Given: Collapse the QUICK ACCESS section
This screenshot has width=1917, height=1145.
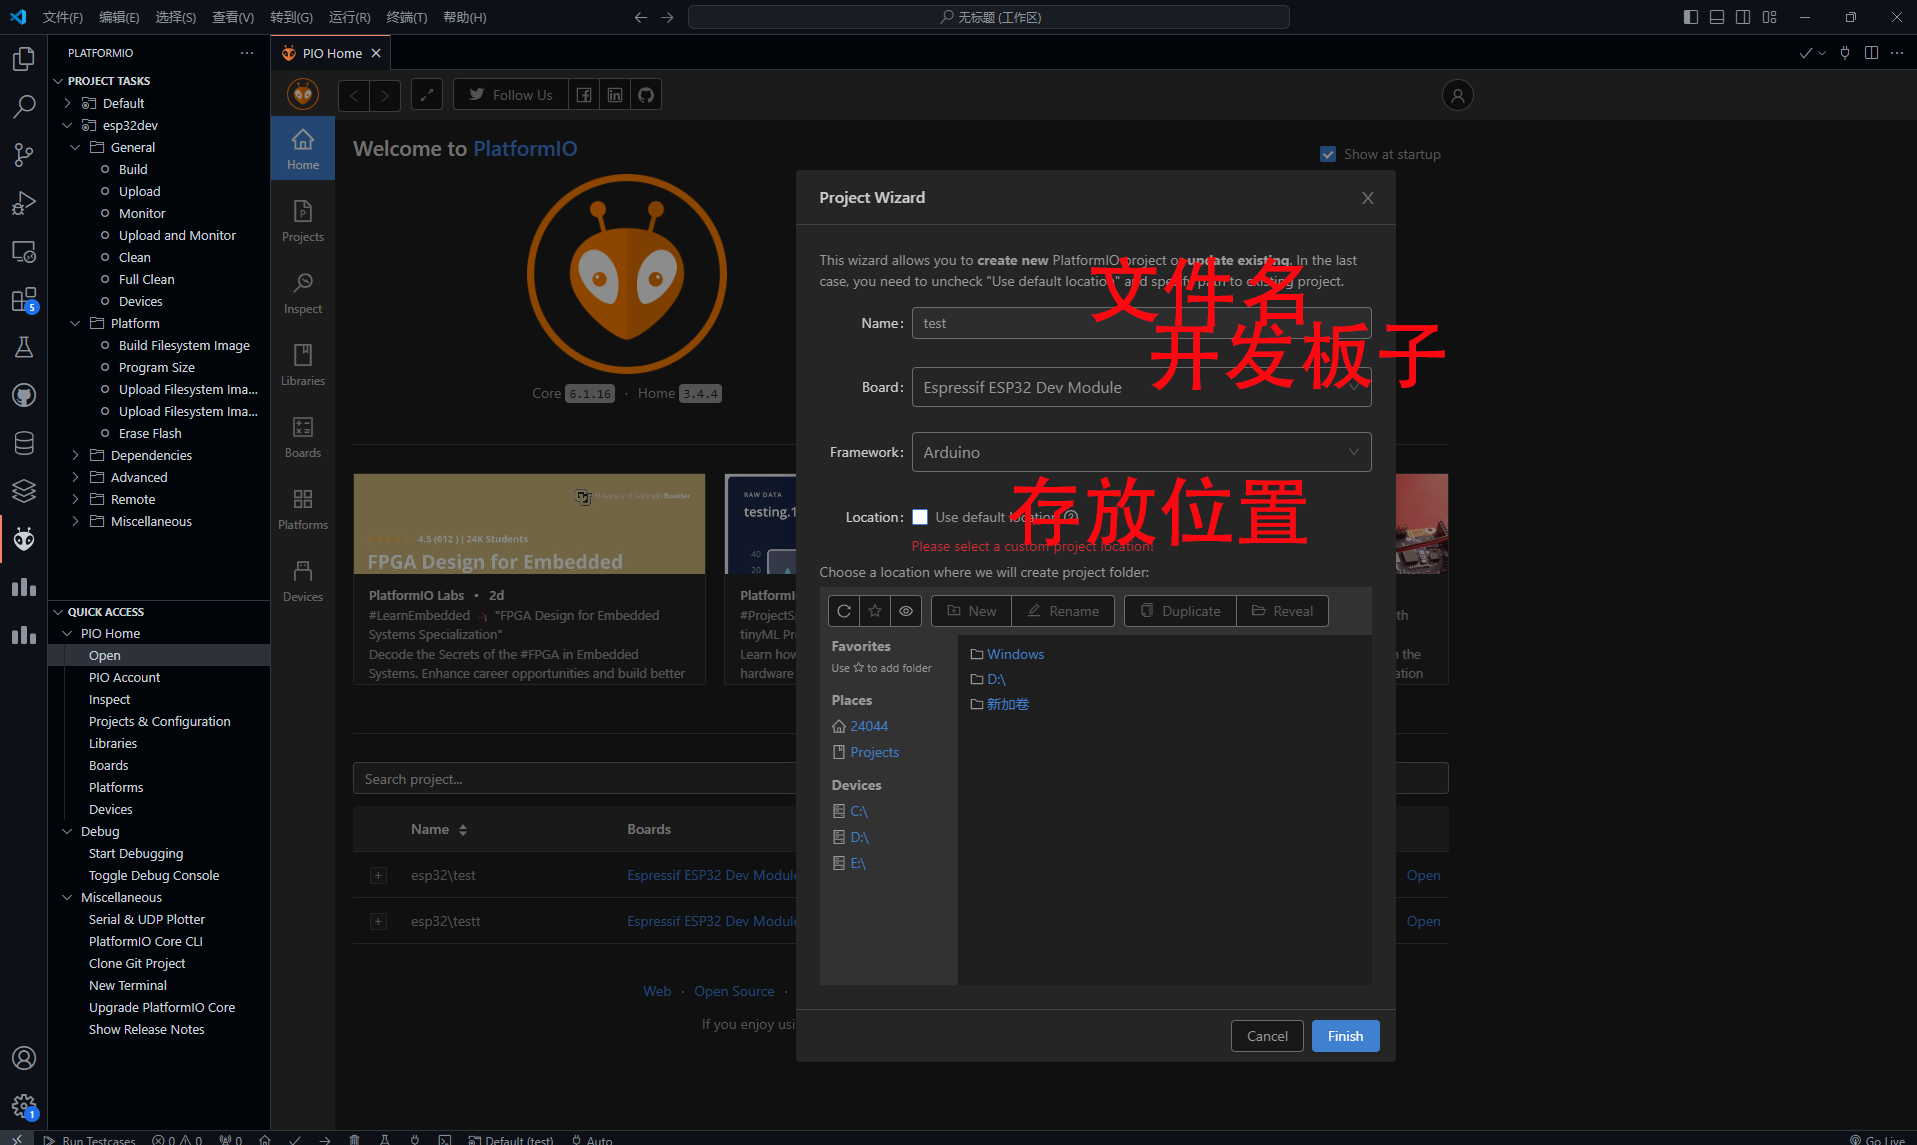Looking at the screenshot, I should coord(59,612).
